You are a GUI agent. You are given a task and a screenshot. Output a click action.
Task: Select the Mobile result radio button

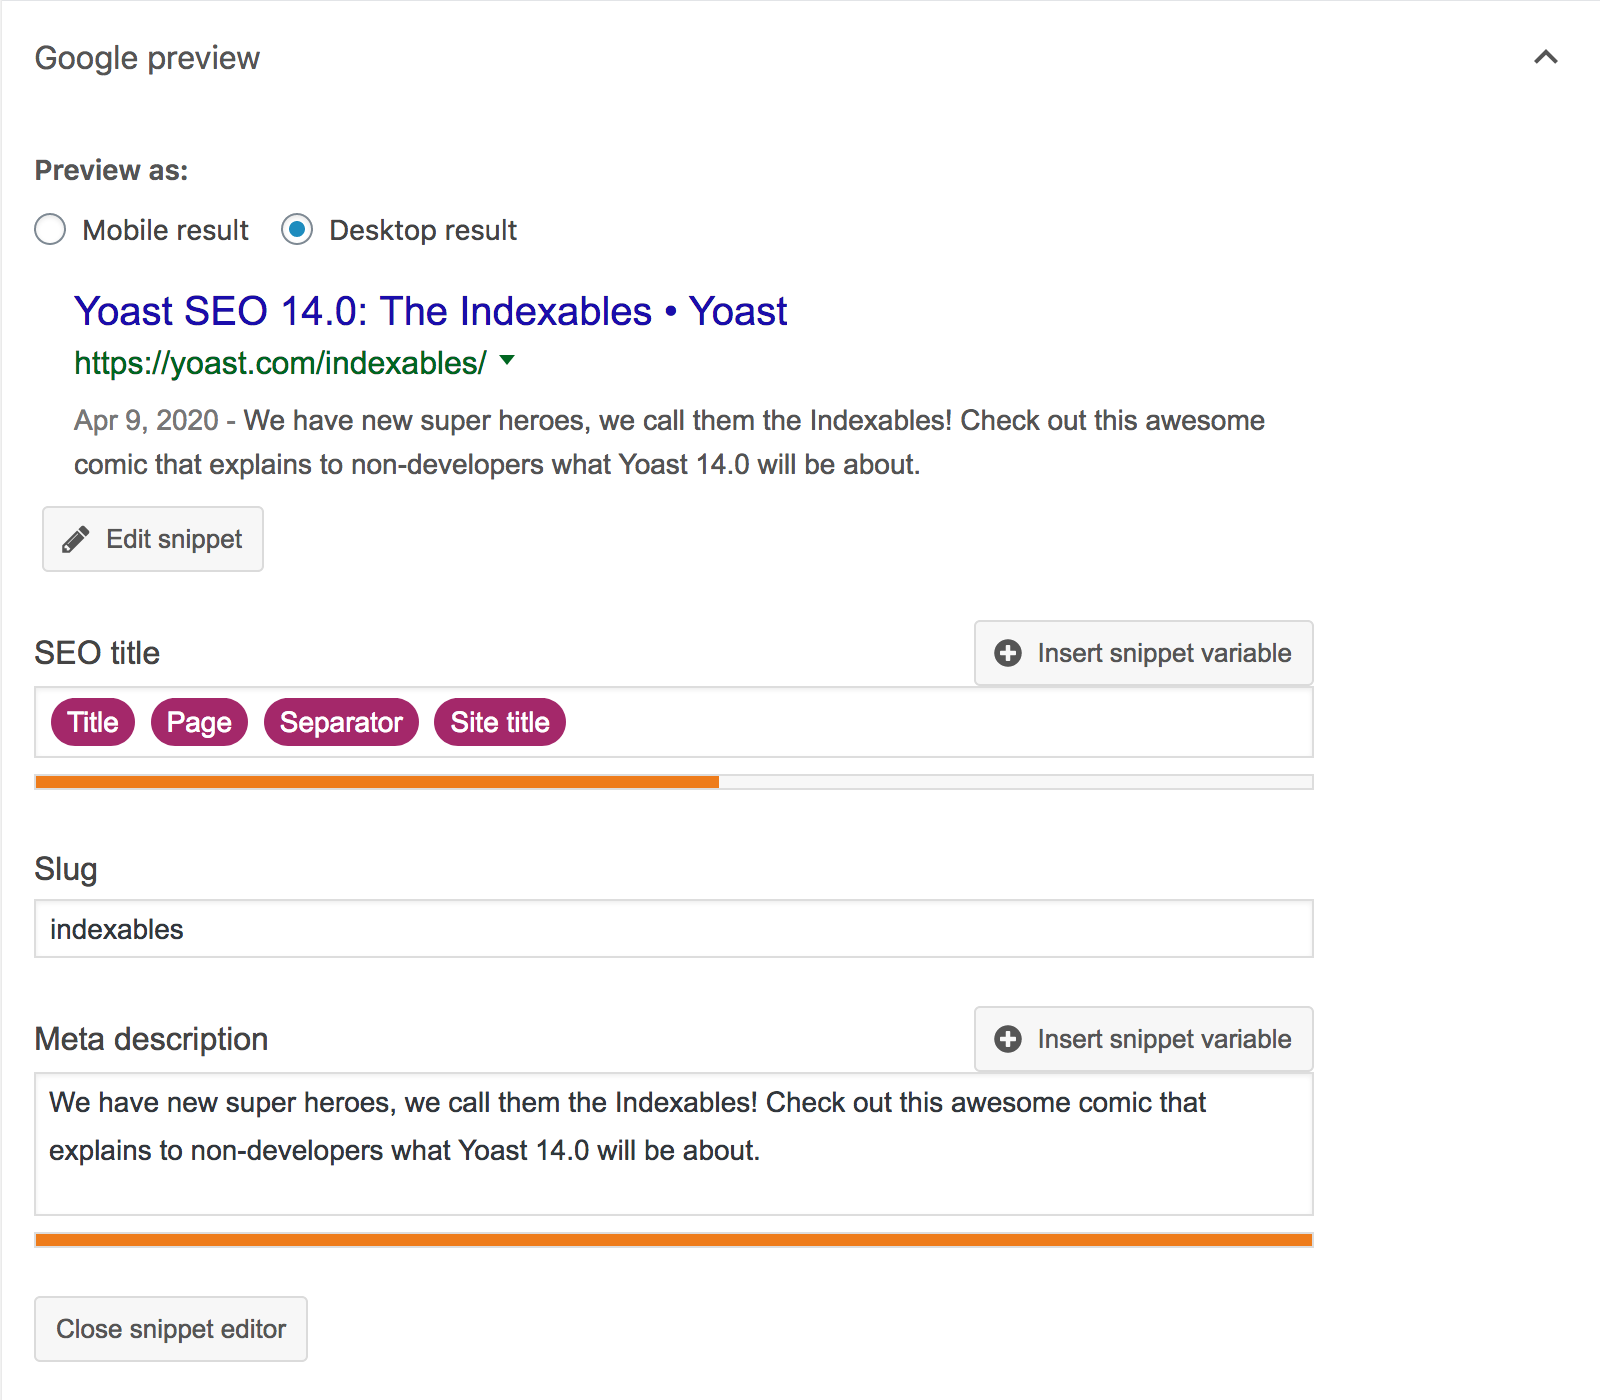tap(50, 230)
